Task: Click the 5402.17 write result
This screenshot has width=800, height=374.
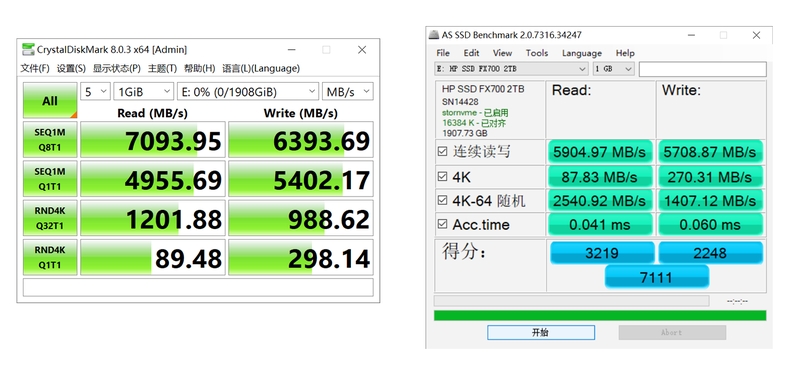Action: 301,179
